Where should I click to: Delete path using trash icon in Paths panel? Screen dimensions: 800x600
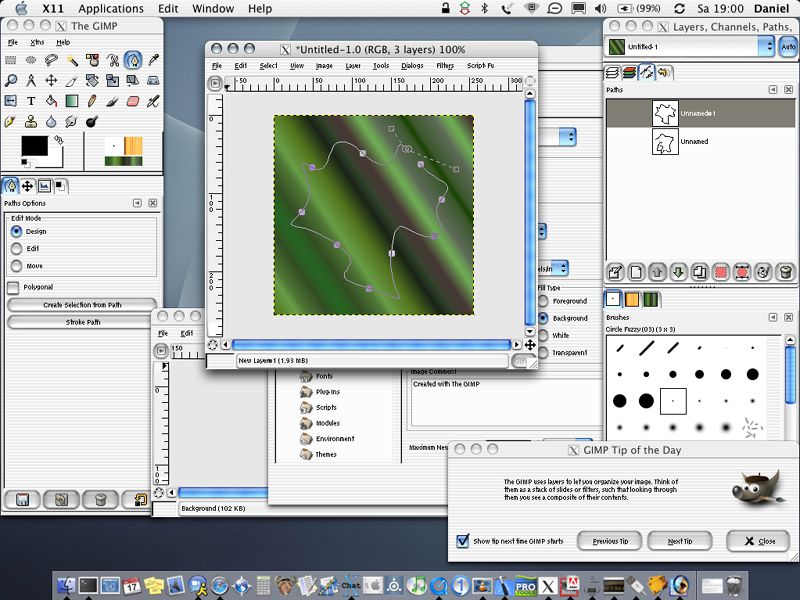tap(786, 271)
